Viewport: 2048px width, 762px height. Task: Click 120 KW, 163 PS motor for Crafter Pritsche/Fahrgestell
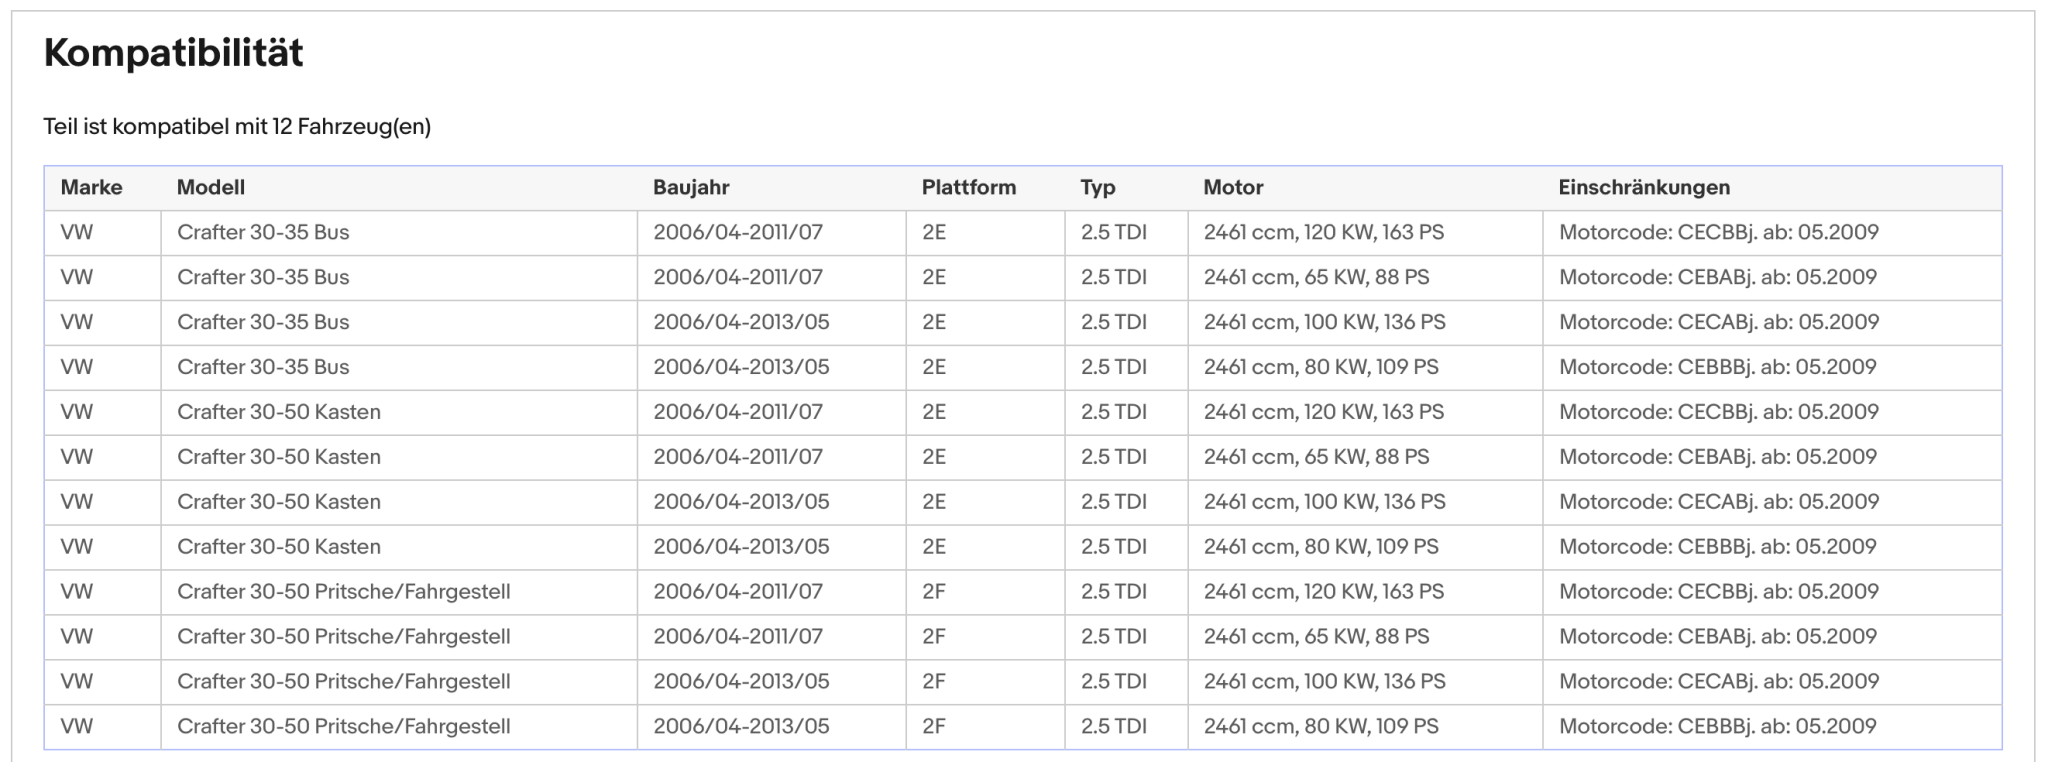[1324, 592]
